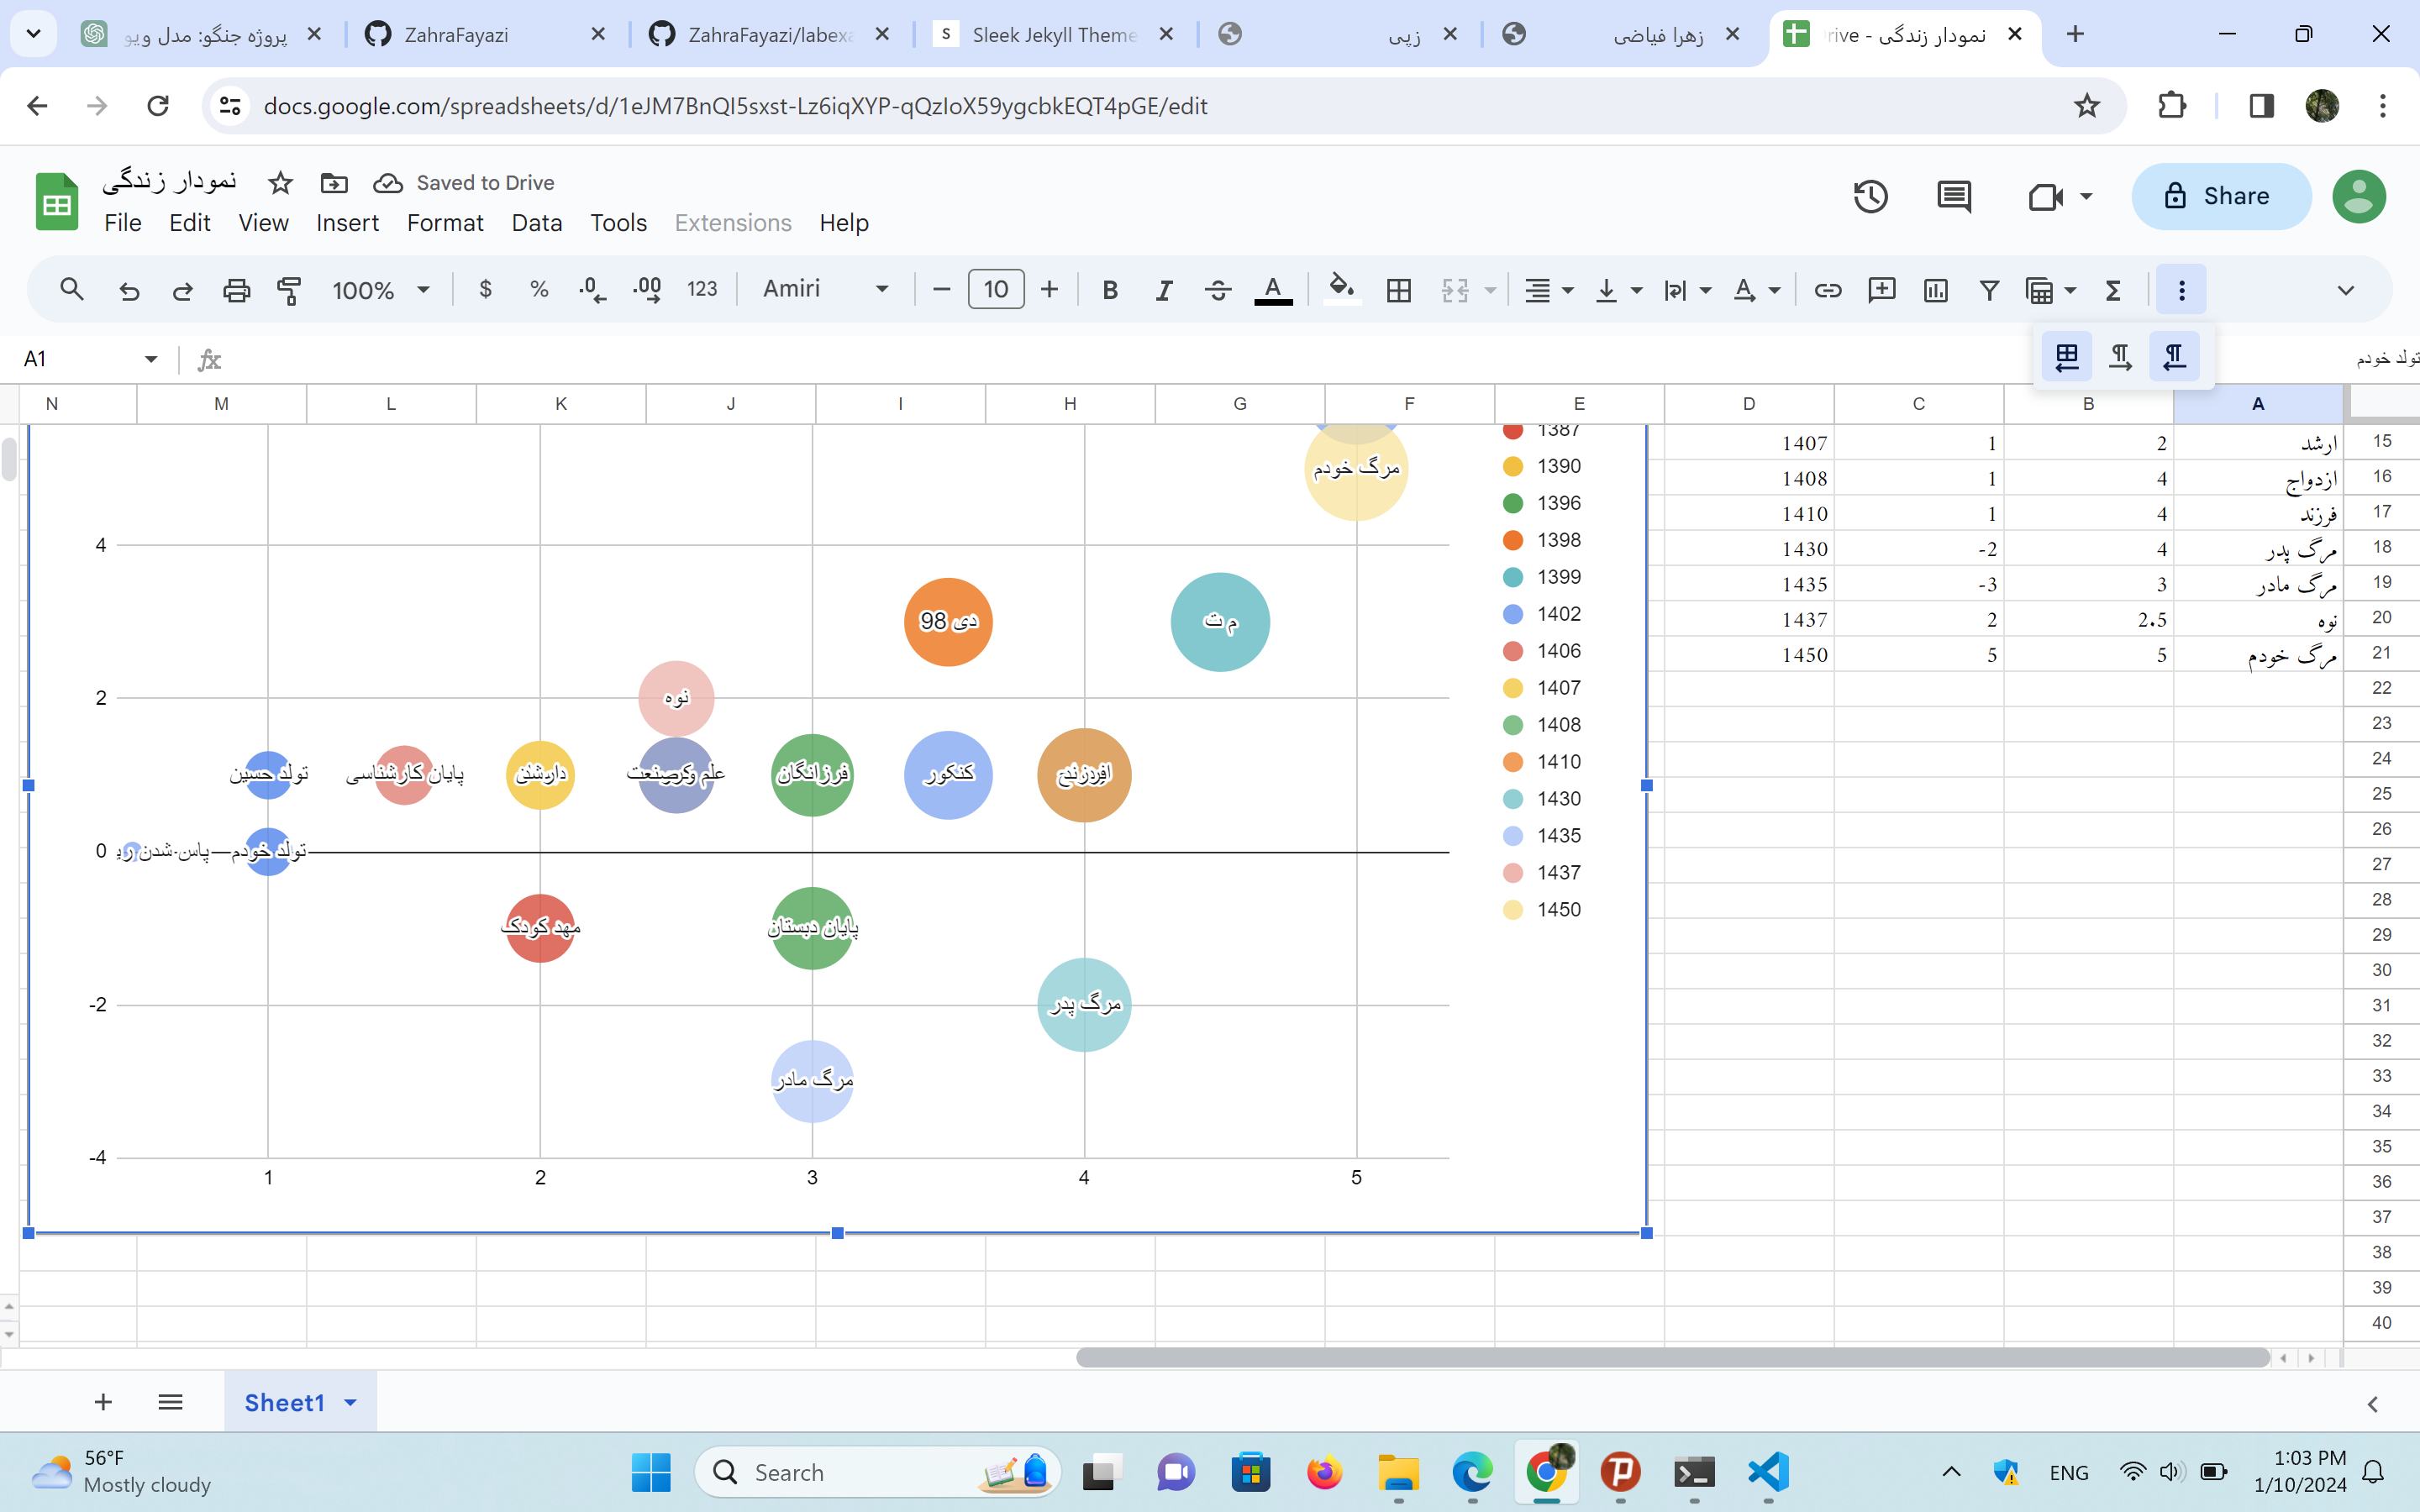Open the comments speech bubble icon
Image resolution: width=2420 pixels, height=1512 pixels.
1953,196
